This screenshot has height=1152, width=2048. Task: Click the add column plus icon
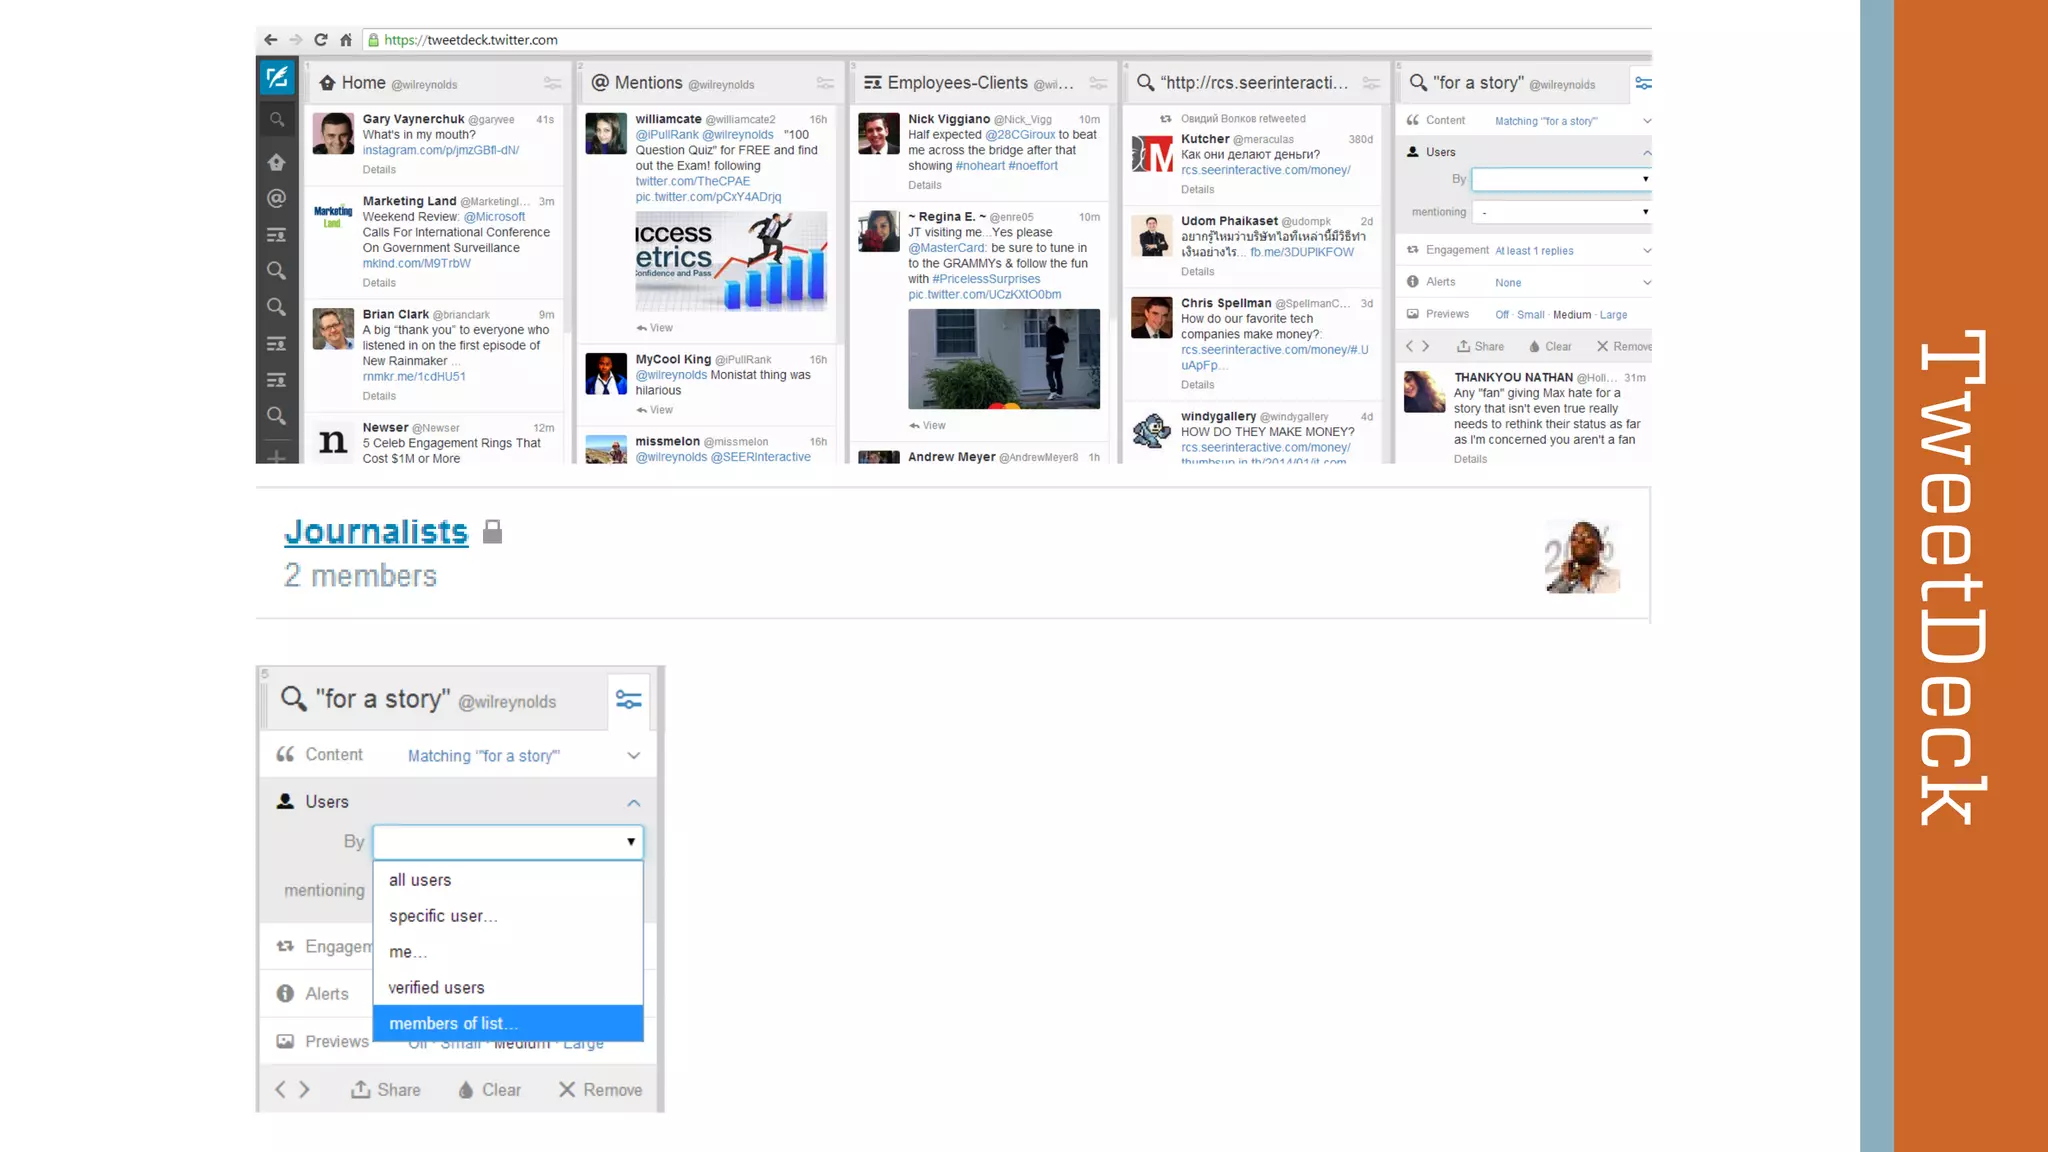click(x=277, y=457)
